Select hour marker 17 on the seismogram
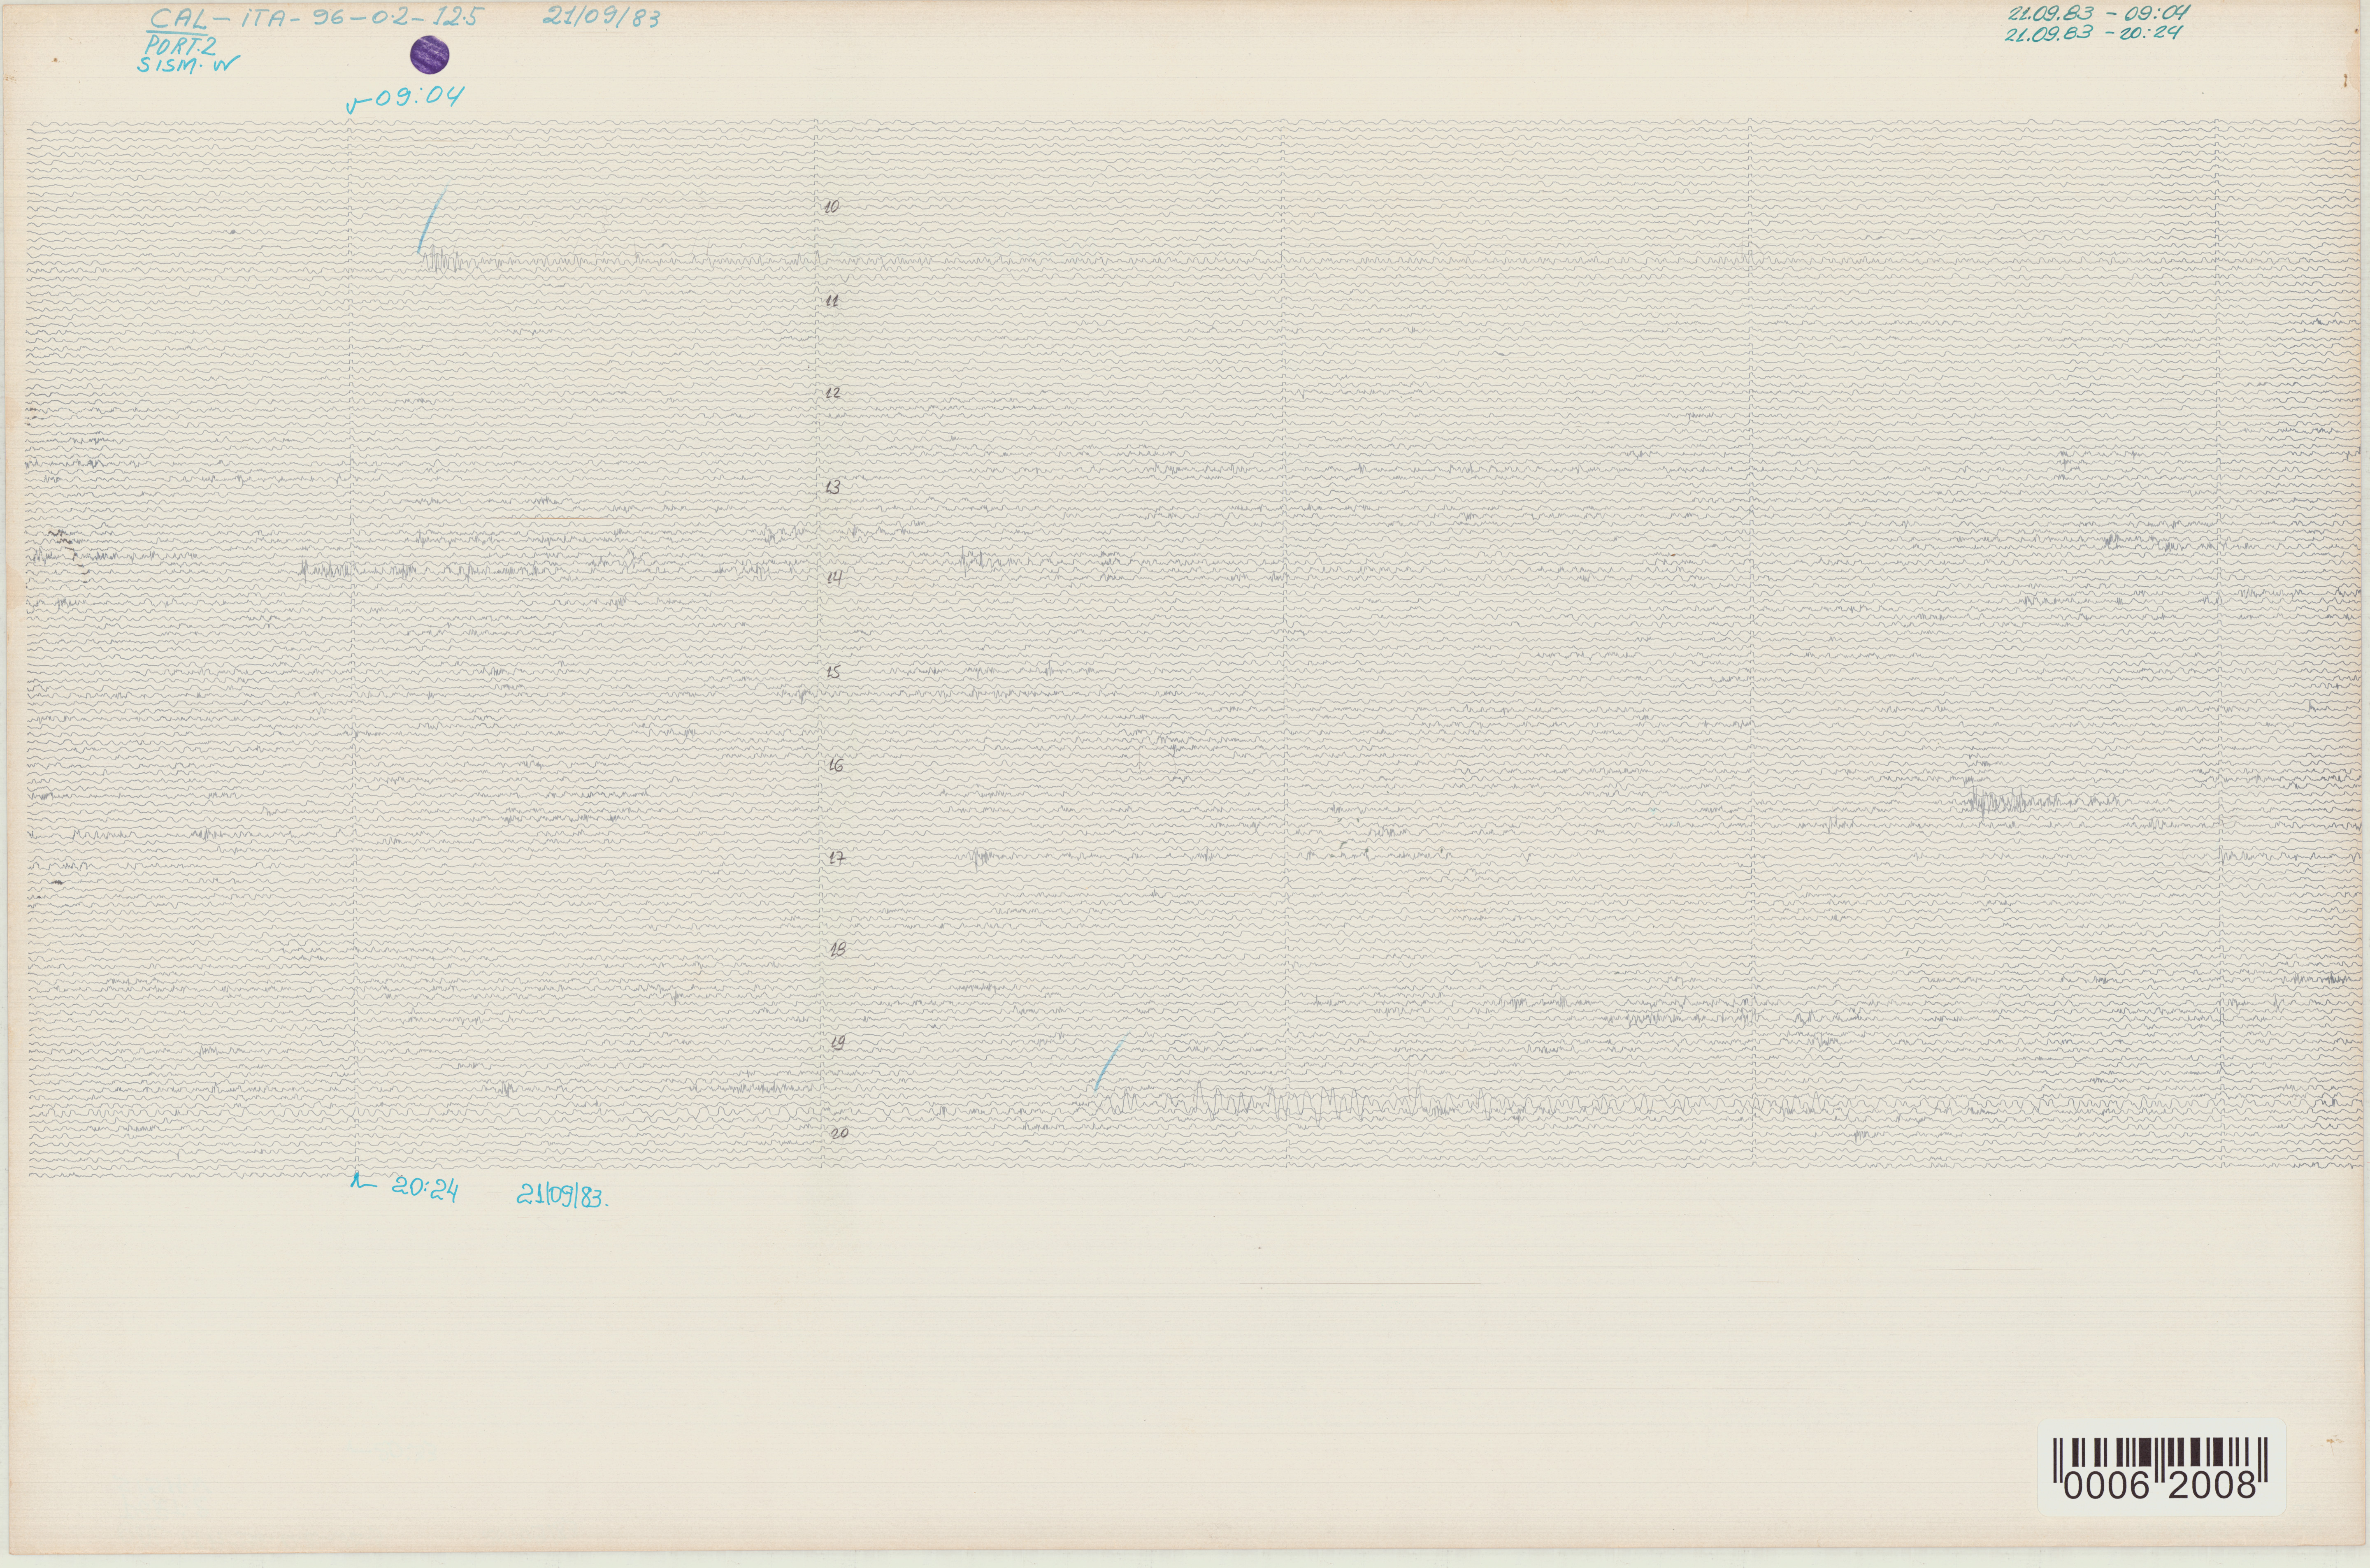This screenshot has width=2370, height=1568. [837, 857]
